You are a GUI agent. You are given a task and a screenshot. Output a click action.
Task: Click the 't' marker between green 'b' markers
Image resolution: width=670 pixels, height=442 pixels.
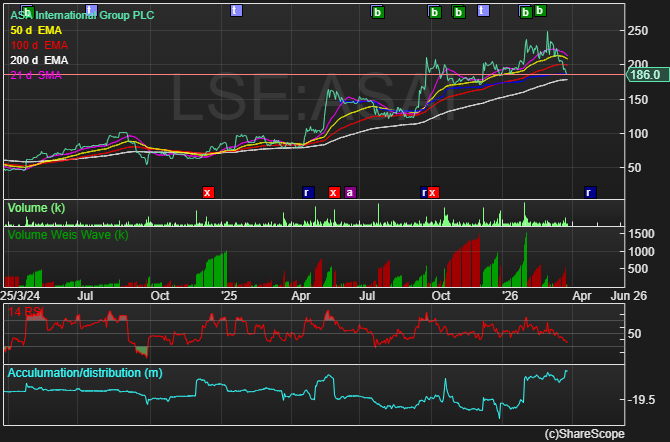(483, 12)
